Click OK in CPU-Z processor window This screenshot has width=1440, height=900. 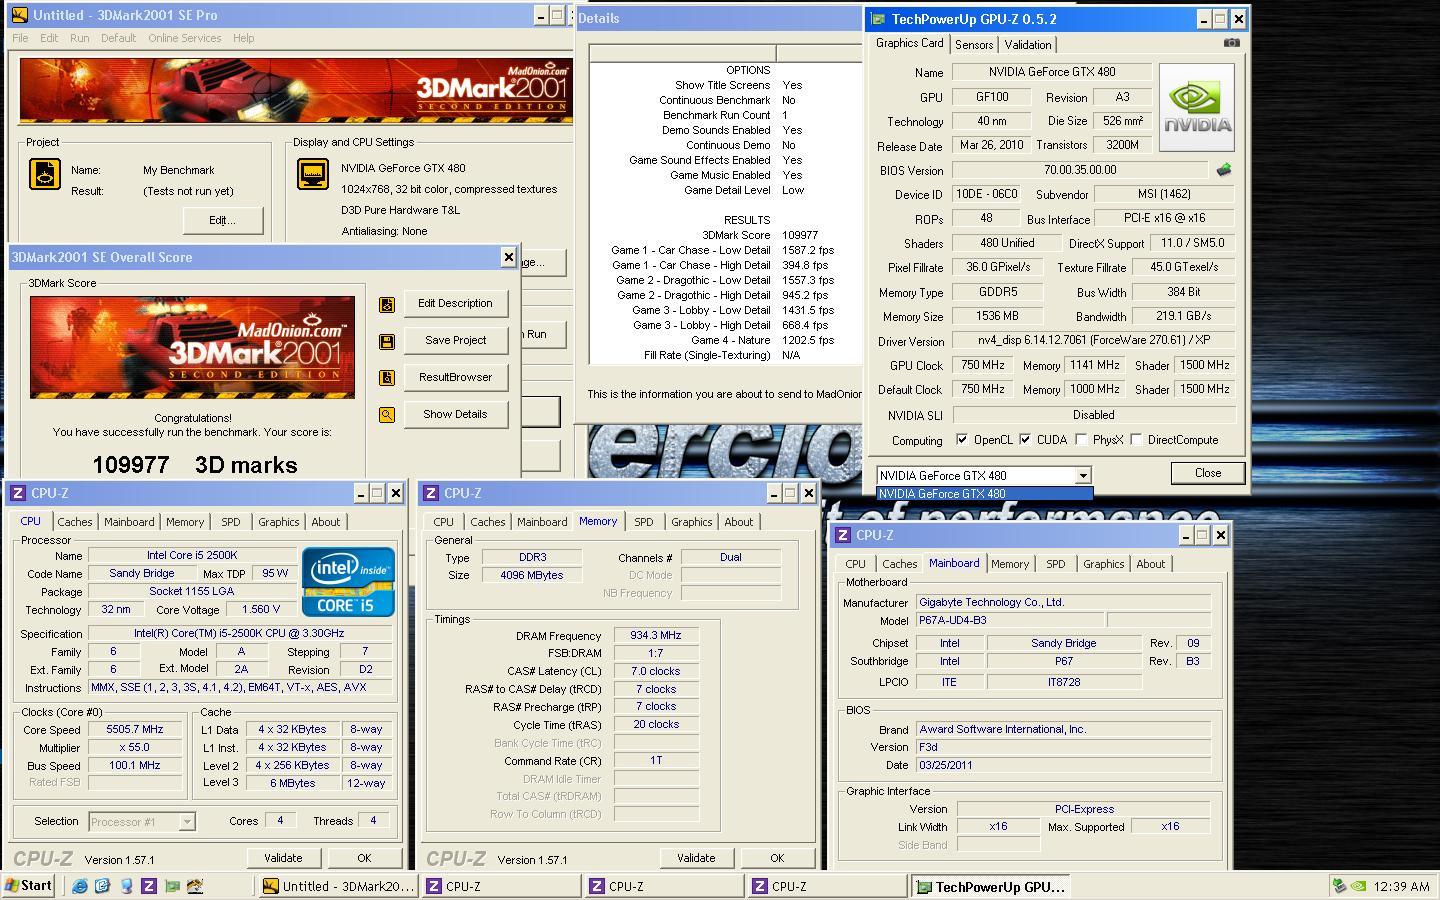coord(364,858)
